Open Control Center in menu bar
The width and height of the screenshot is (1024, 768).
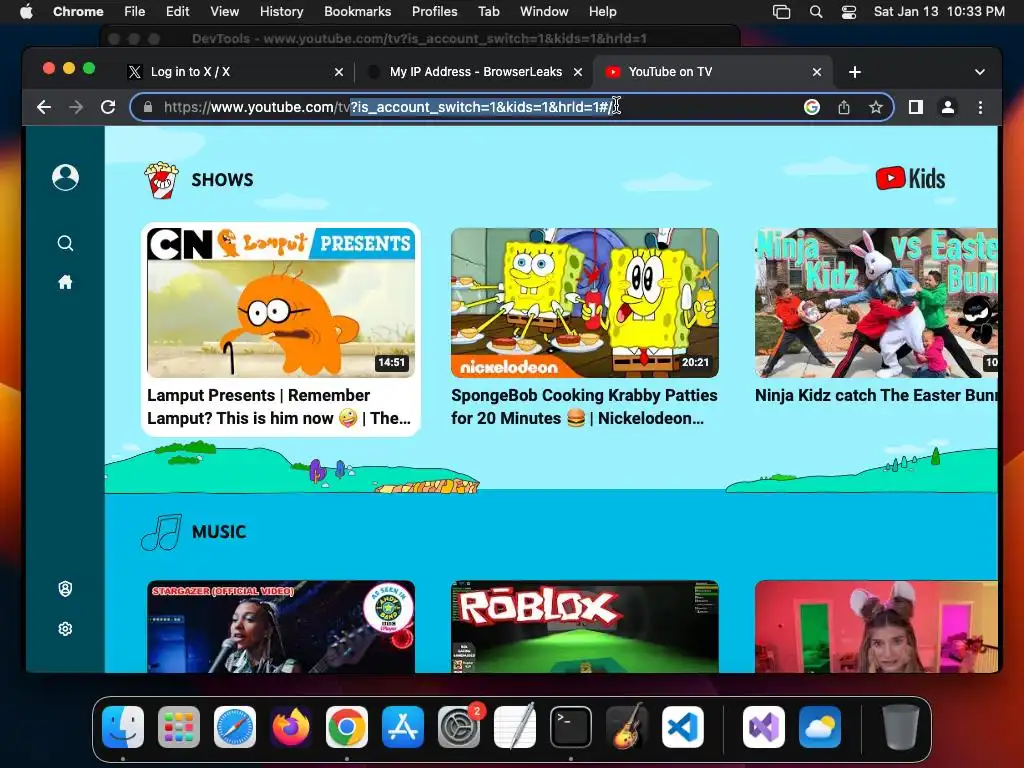pyautogui.click(x=848, y=12)
